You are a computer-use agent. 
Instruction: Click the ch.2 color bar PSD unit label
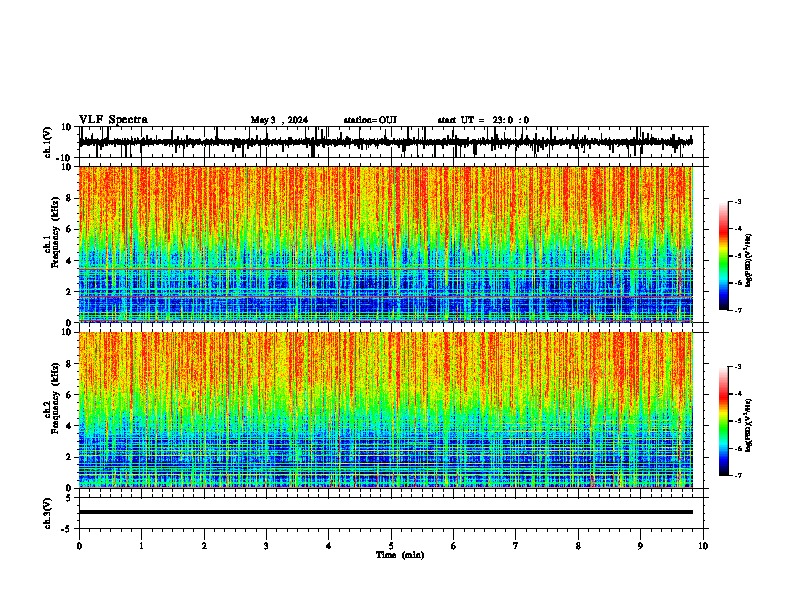748,426
